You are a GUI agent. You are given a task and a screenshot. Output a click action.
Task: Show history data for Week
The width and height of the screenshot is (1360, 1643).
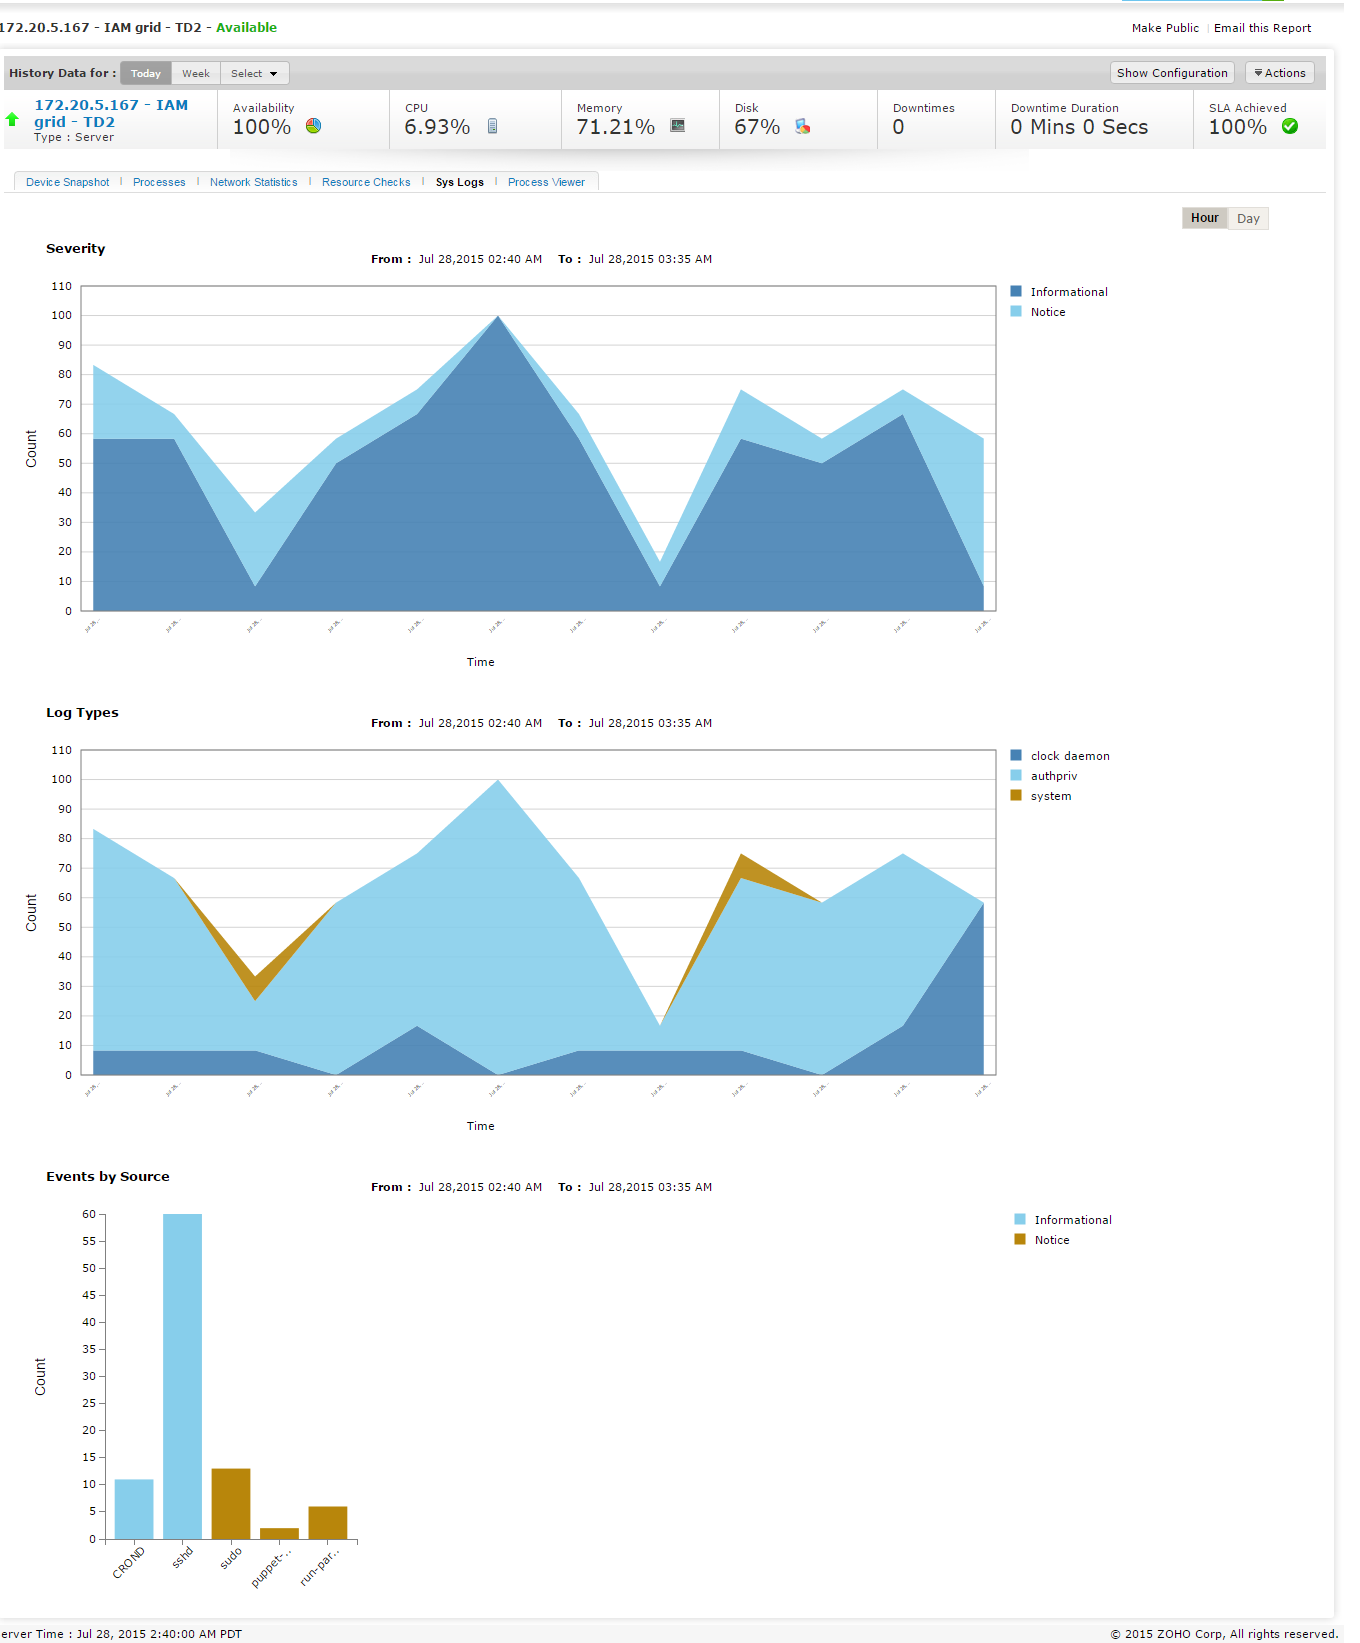tap(196, 74)
